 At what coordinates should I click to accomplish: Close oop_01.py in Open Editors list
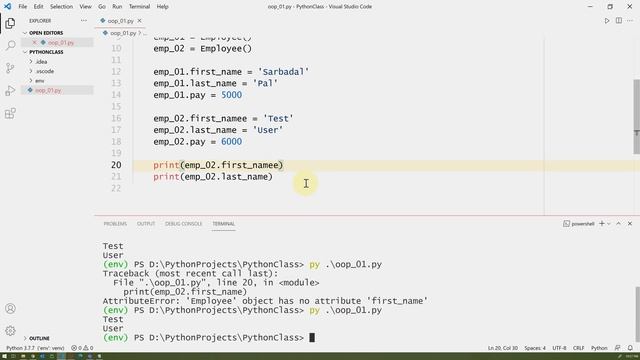35,42
